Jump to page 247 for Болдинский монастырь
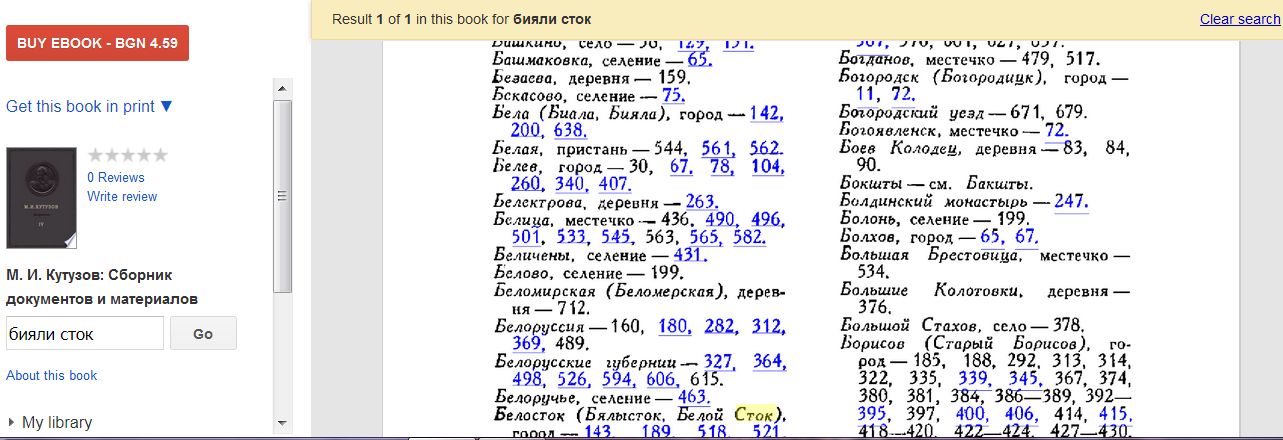 point(1070,201)
